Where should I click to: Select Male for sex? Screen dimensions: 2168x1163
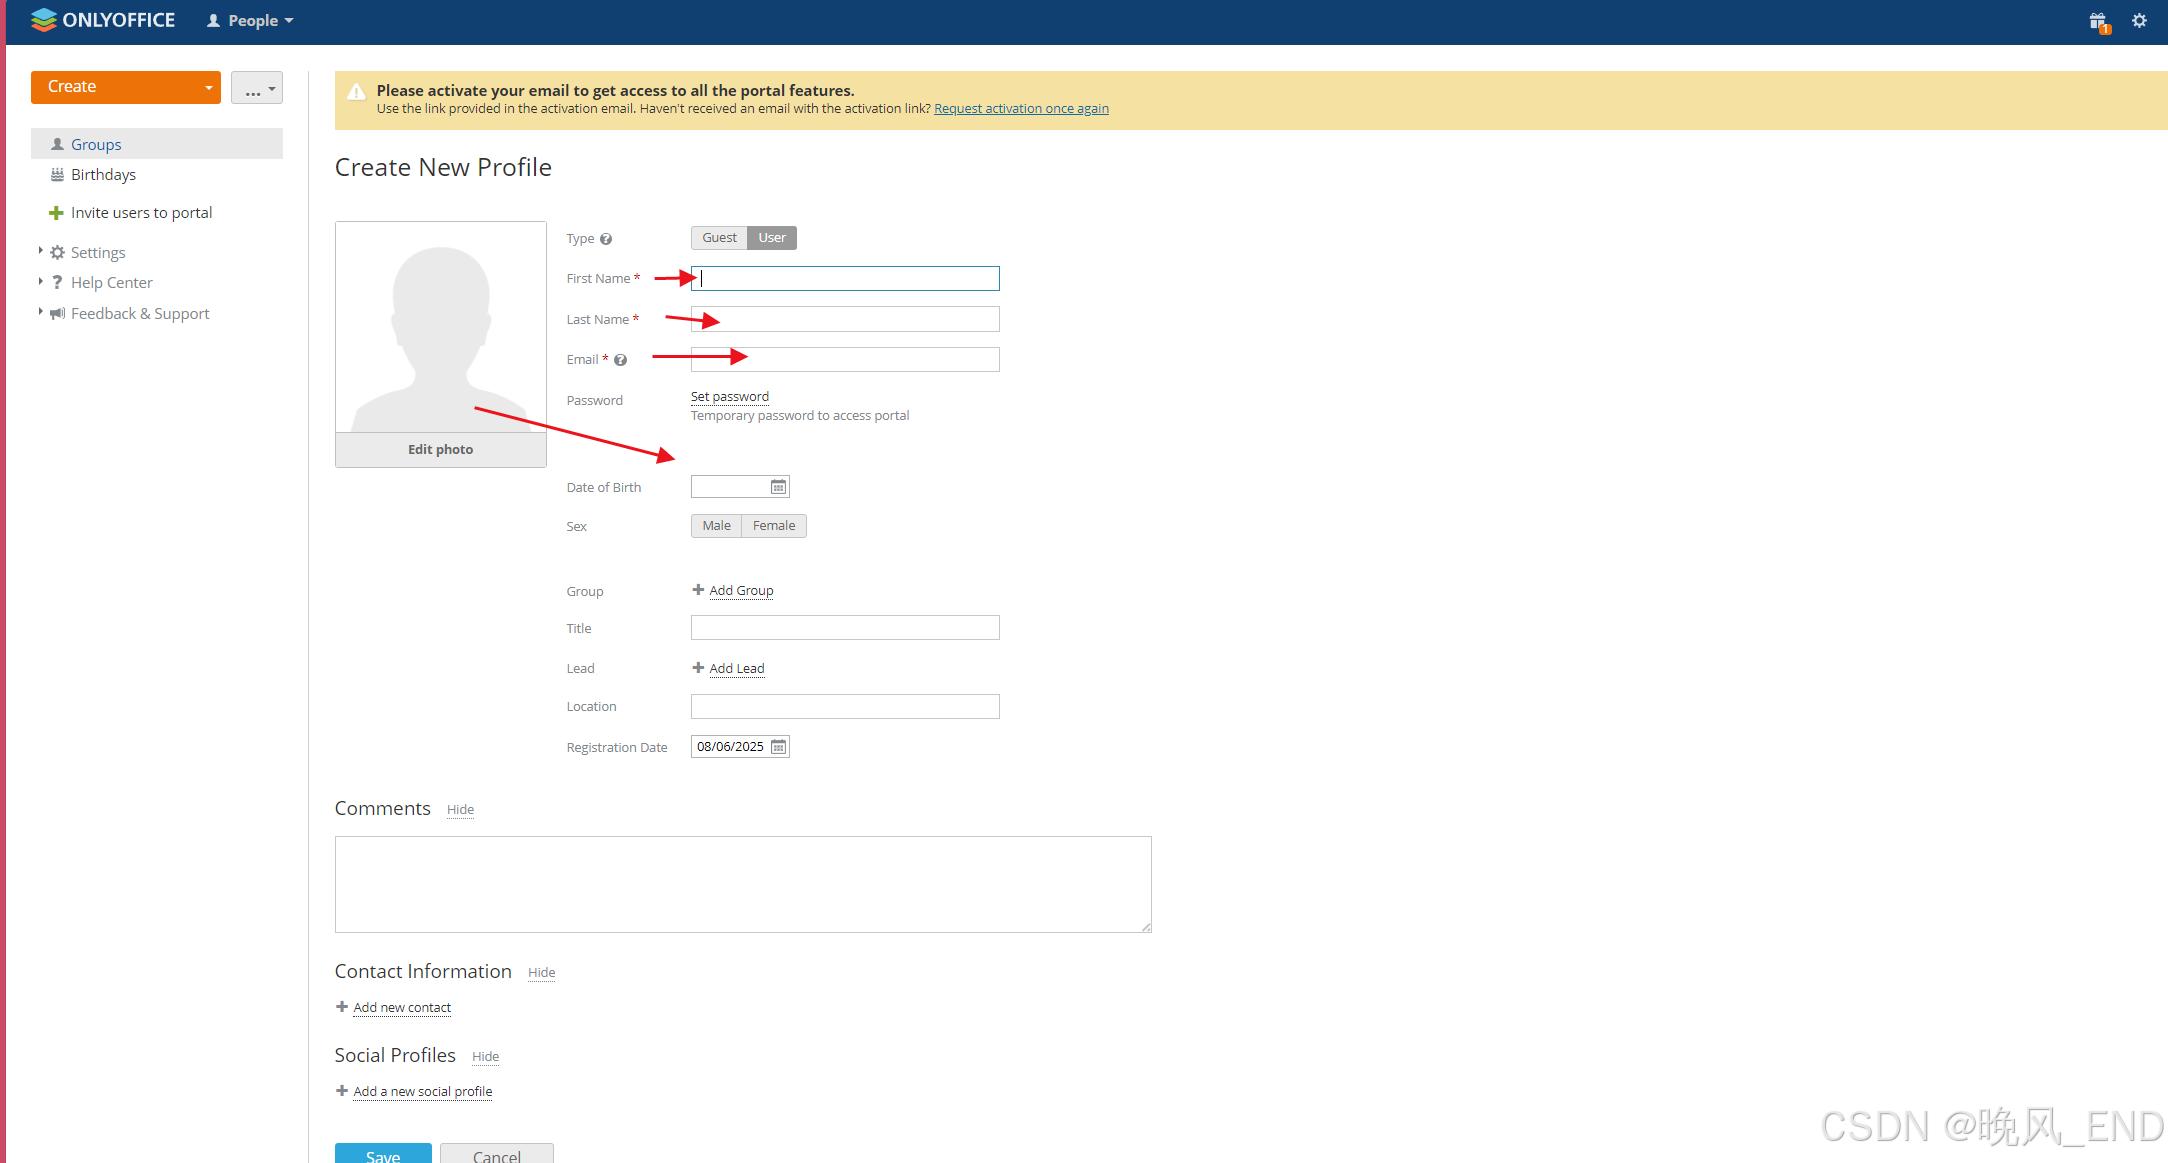pos(716,526)
